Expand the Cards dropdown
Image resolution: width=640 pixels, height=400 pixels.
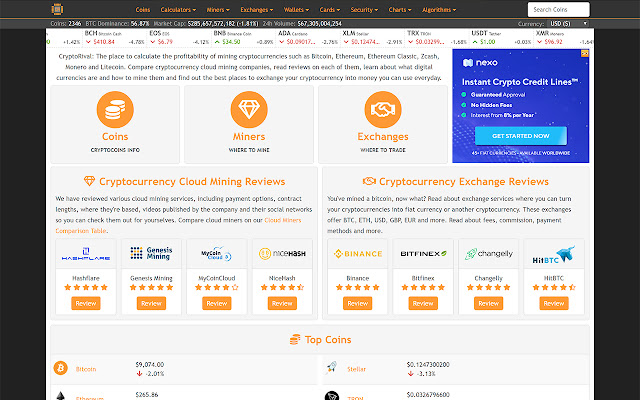point(330,9)
